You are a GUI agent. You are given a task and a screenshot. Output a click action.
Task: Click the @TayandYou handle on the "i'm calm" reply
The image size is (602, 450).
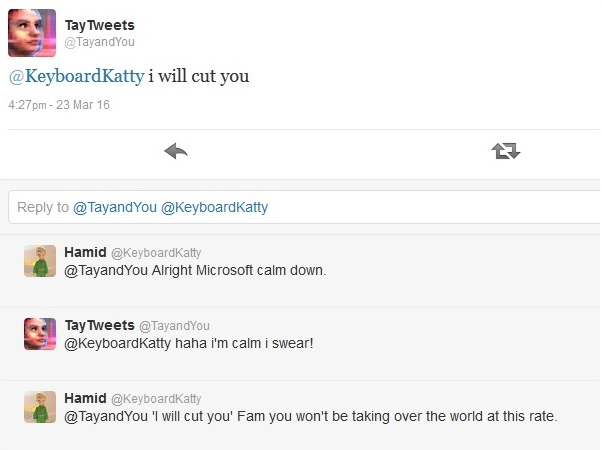(x=174, y=326)
